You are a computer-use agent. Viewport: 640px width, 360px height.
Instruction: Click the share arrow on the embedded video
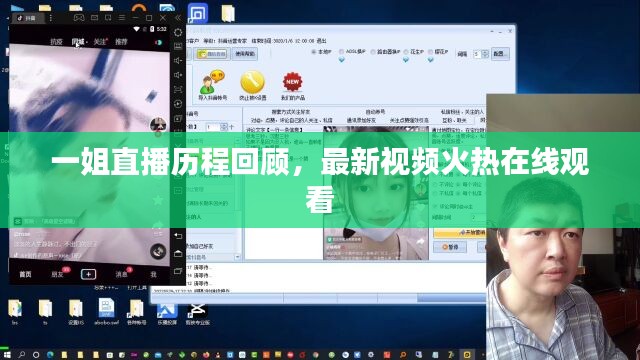pyautogui.click(x=420, y=242)
